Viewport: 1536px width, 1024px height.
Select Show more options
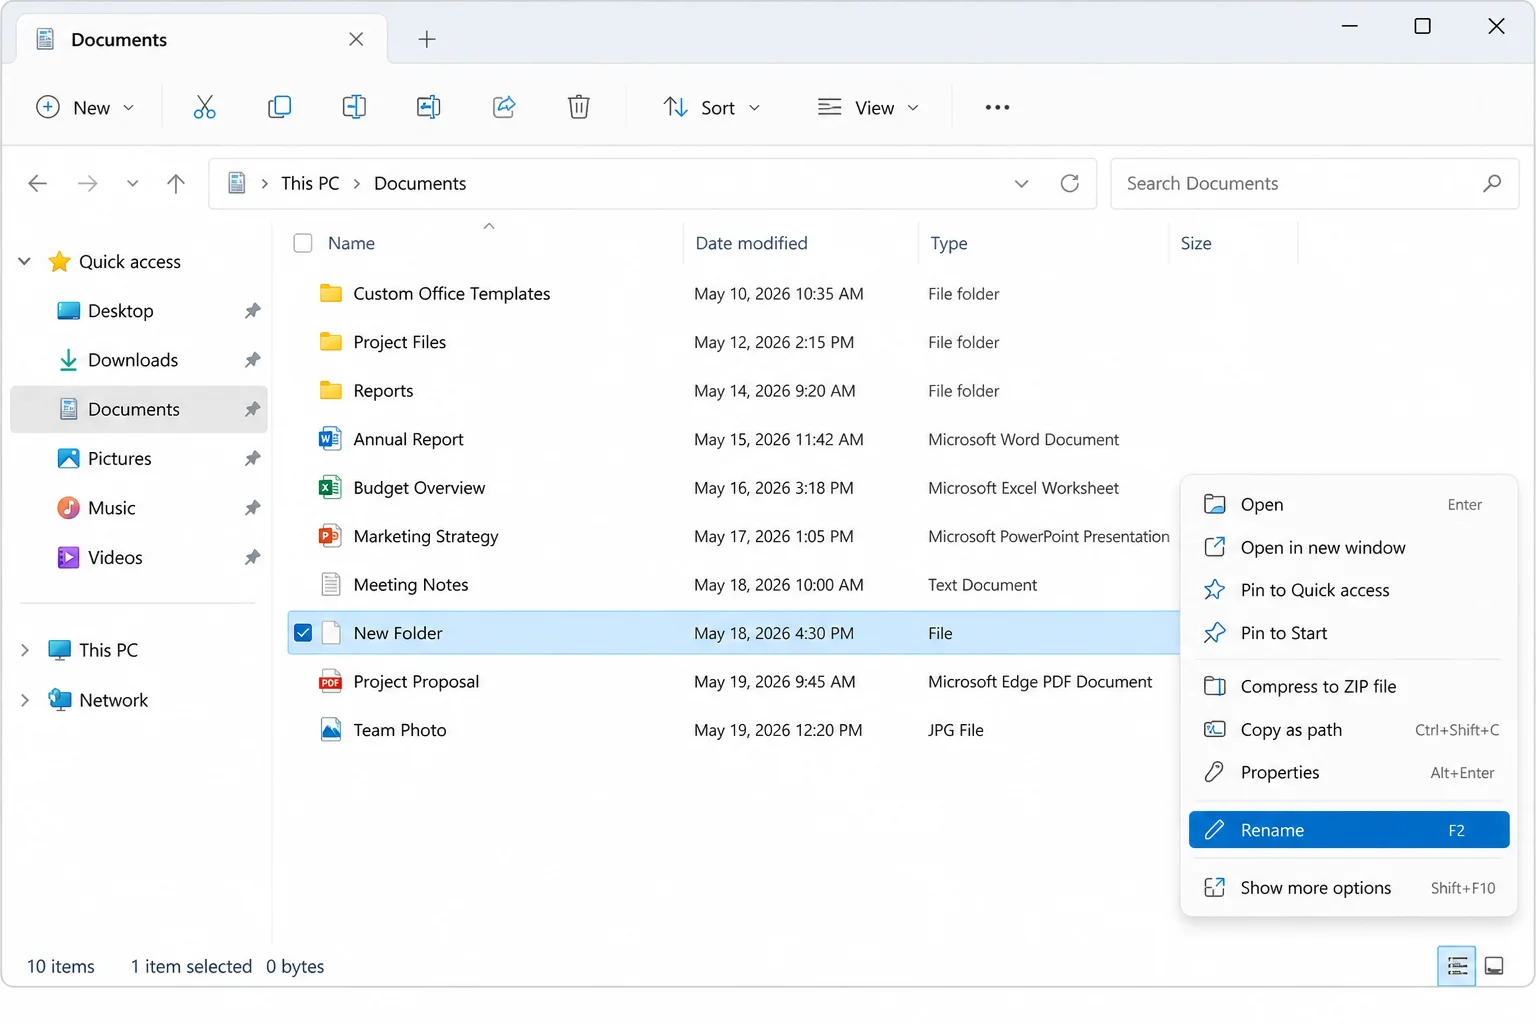point(1349,888)
